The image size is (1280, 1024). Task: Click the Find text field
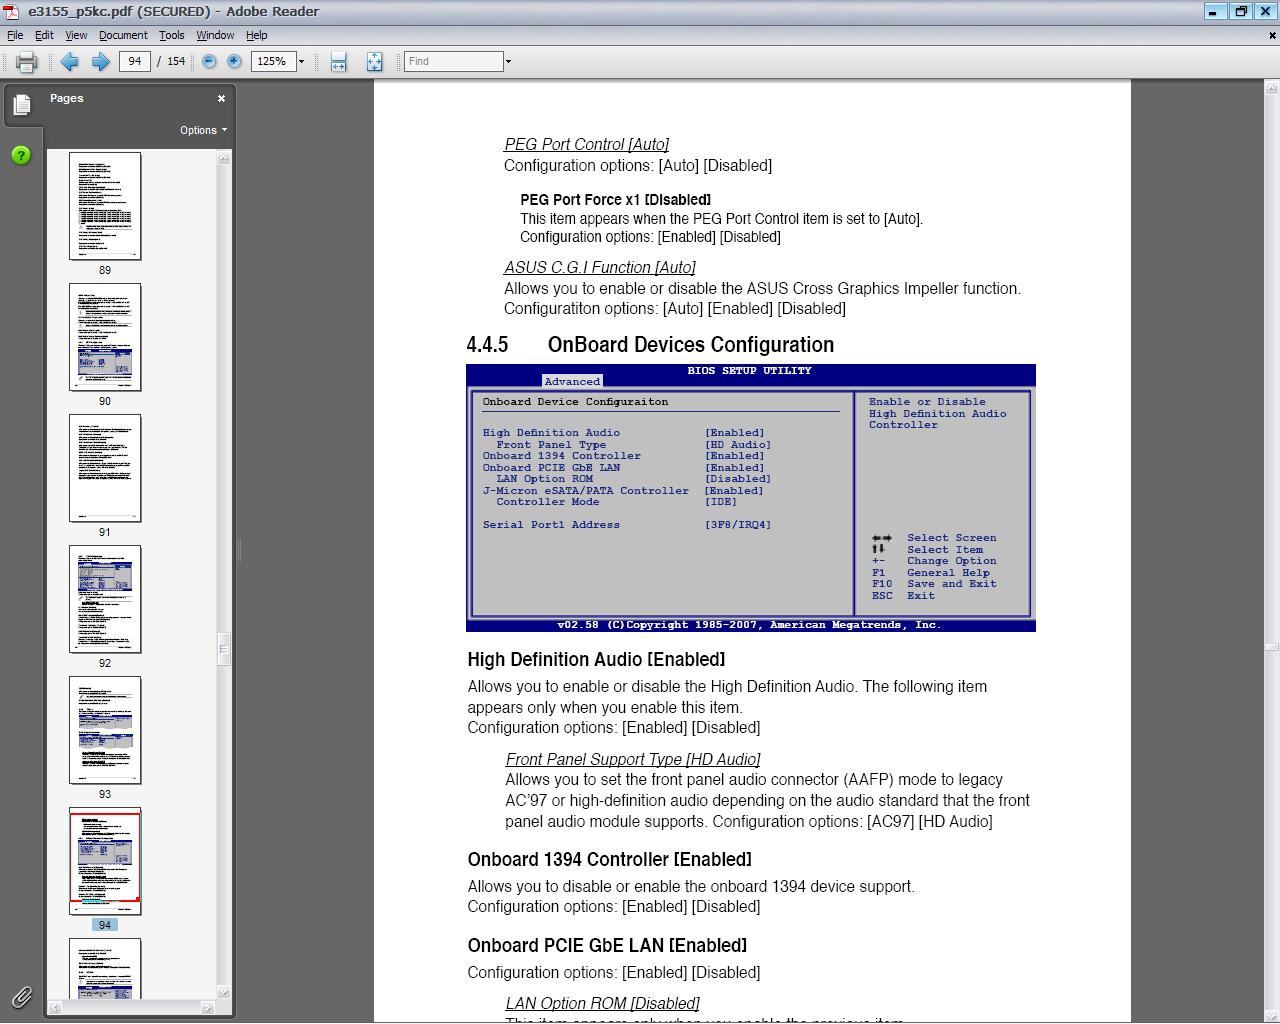pyautogui.click(x=453, y=62)
